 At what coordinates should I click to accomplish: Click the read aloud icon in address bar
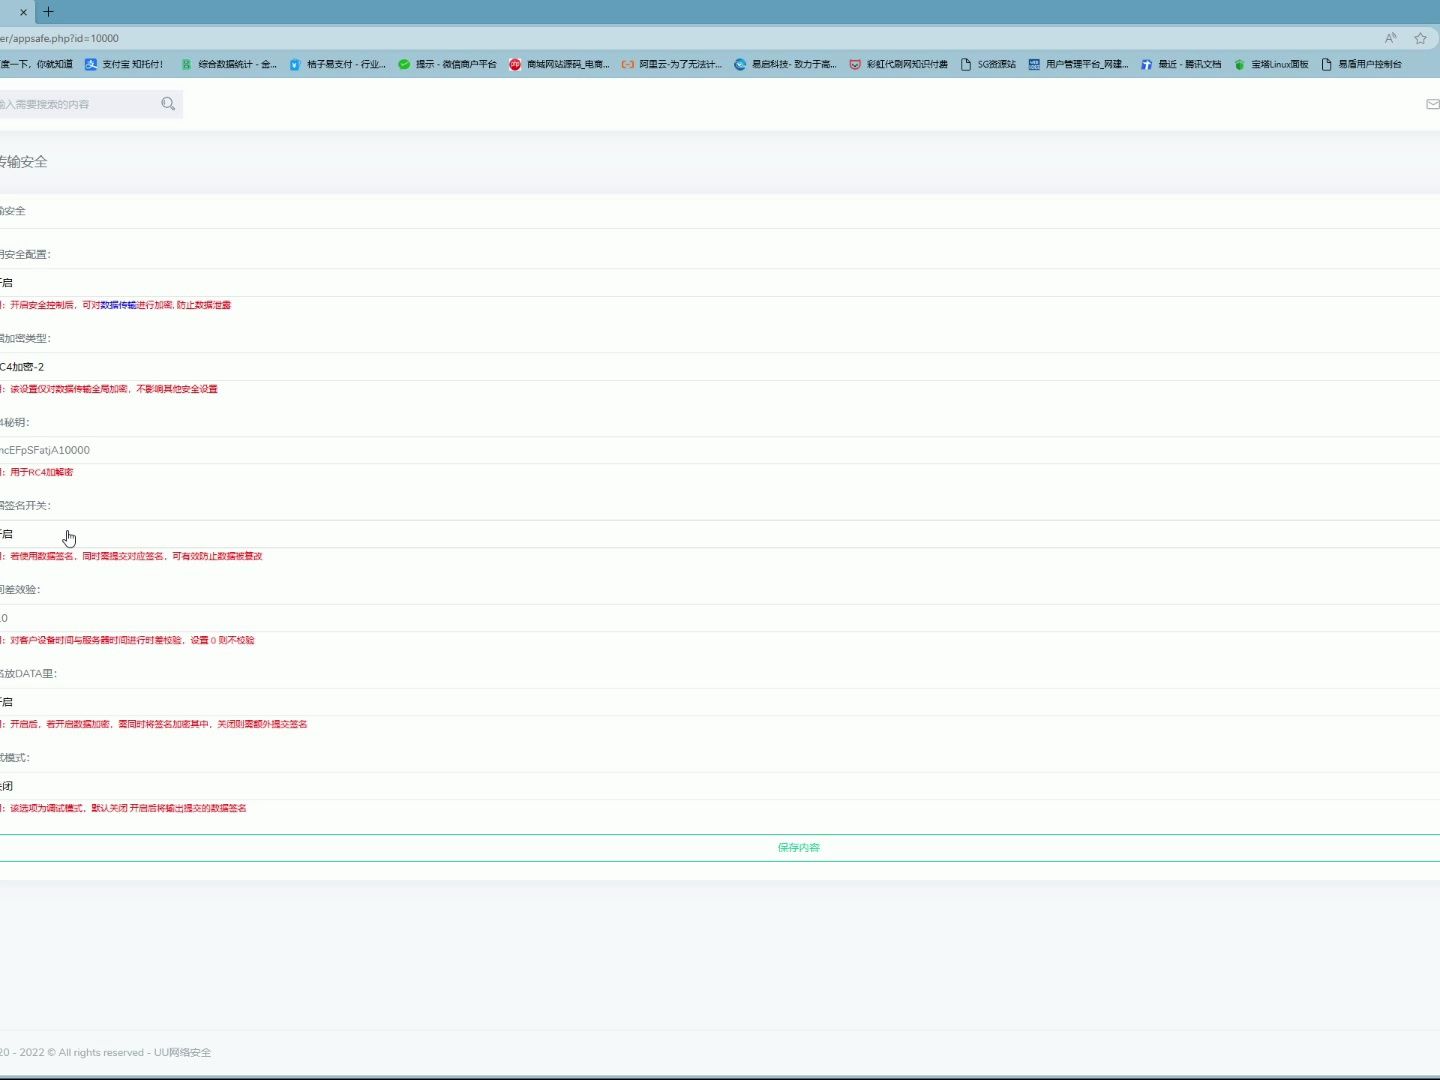tap(1390, 38)
